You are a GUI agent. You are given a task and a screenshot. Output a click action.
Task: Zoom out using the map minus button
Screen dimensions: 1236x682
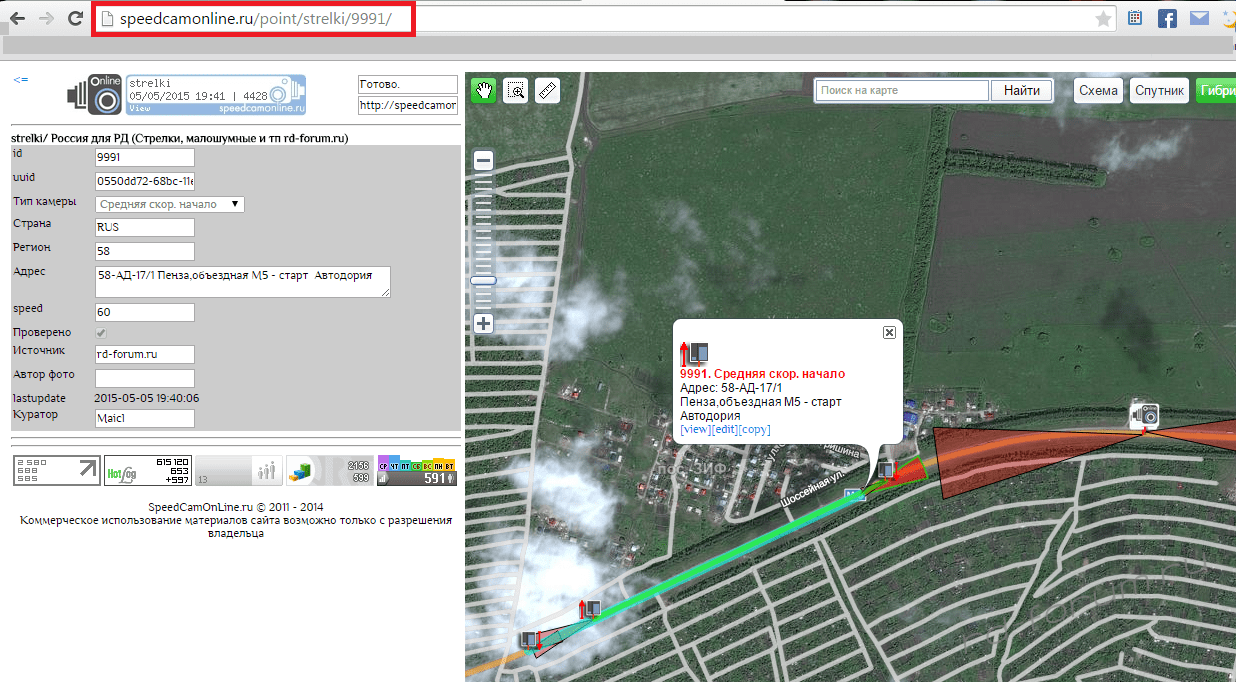pos(484,161)
